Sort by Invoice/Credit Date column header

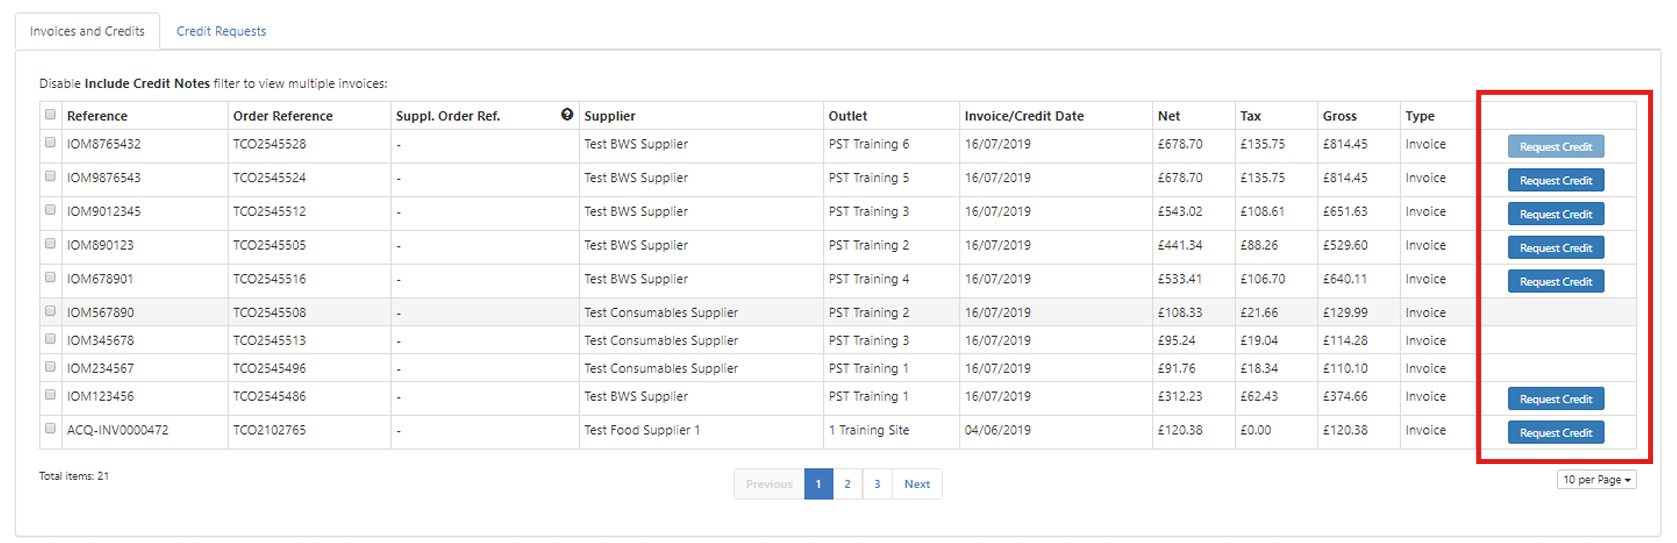[x=1024, y=116]
